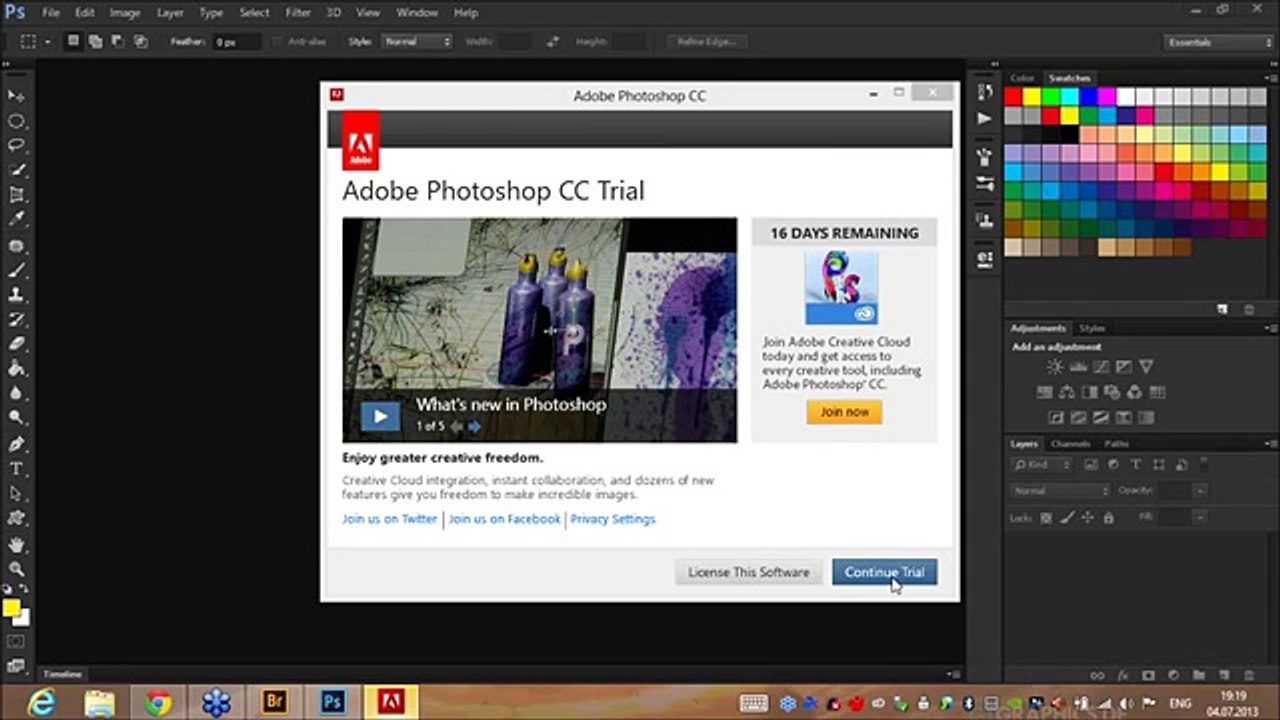Toggle lock all padlock icon
The image size is (1280, 720).
[x=1109, y=518]
